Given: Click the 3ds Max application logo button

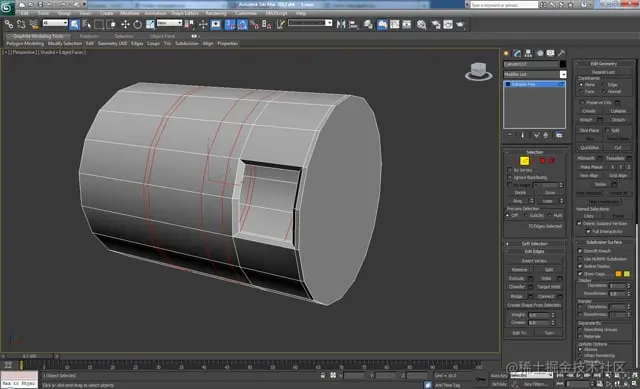Looking at the screenshot, I should 8,7.
